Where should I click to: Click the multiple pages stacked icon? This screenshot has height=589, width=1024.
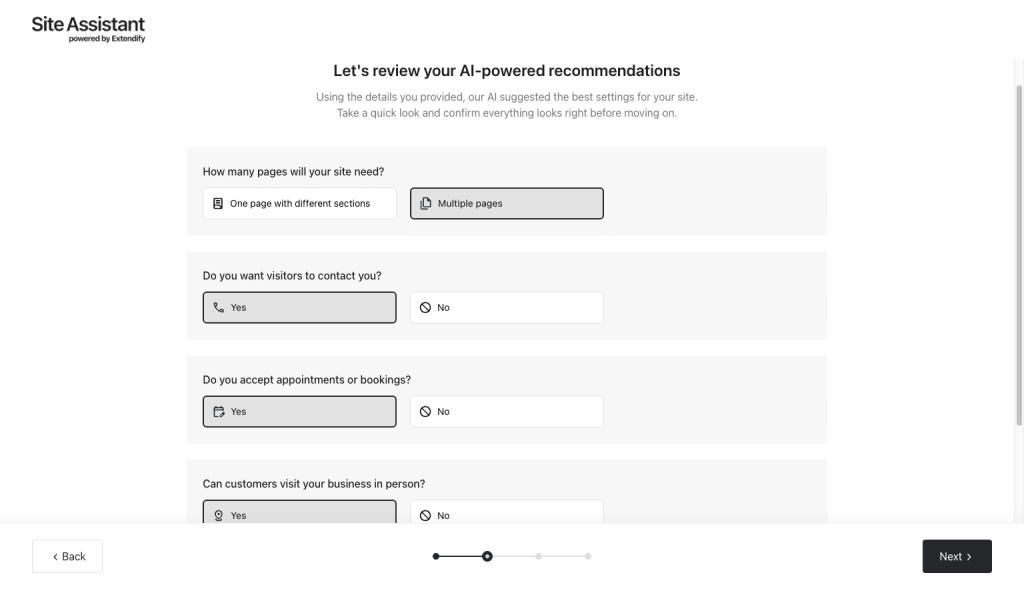426,204
